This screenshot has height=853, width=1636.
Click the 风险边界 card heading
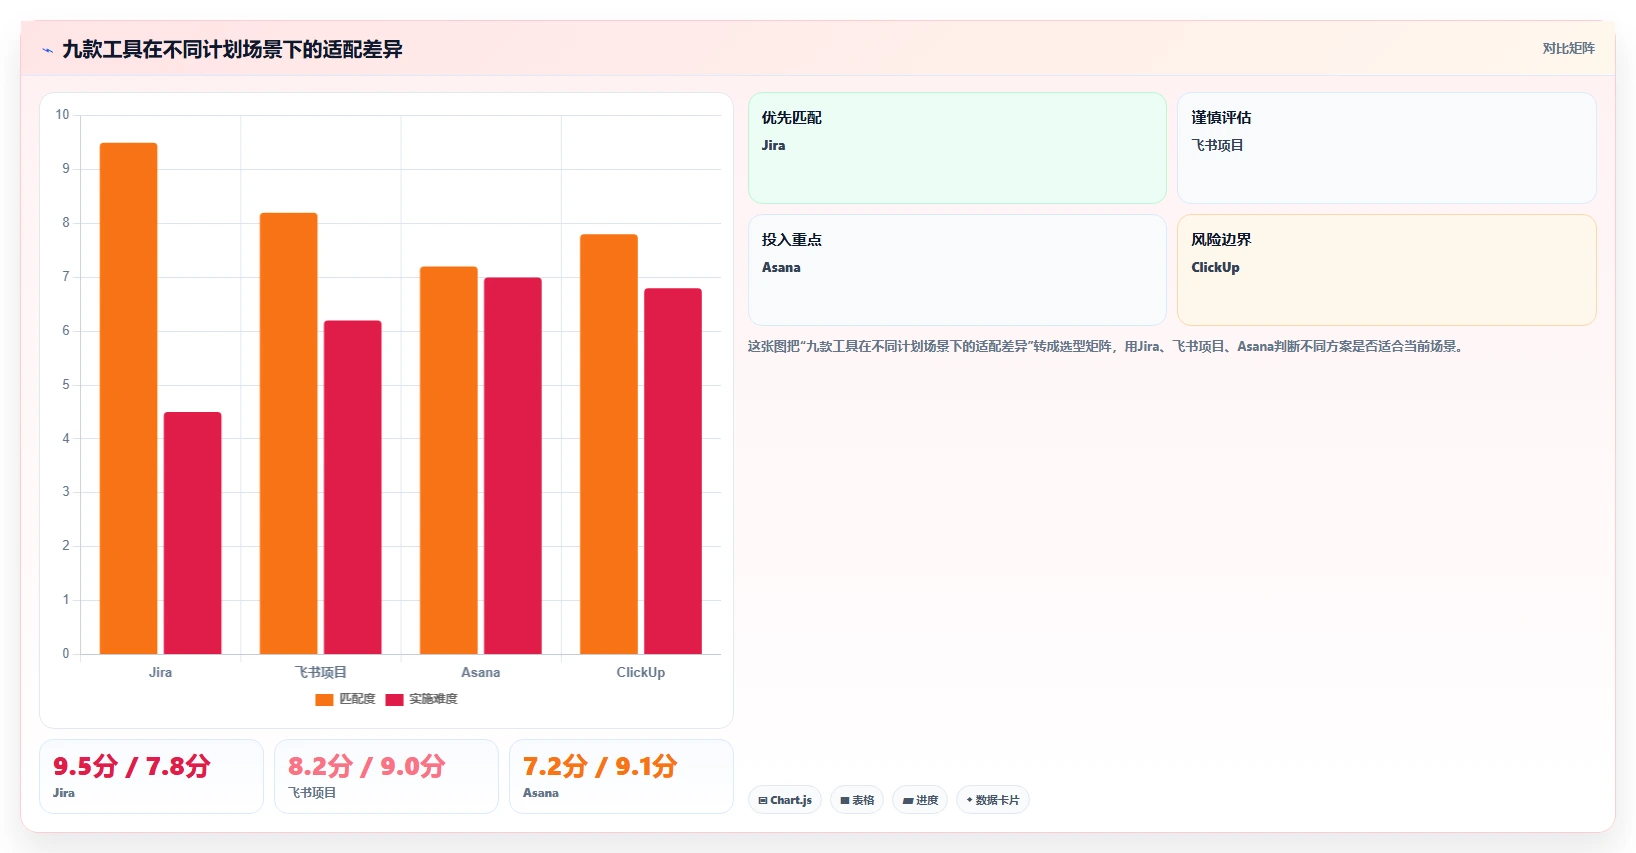(1221, 240)
